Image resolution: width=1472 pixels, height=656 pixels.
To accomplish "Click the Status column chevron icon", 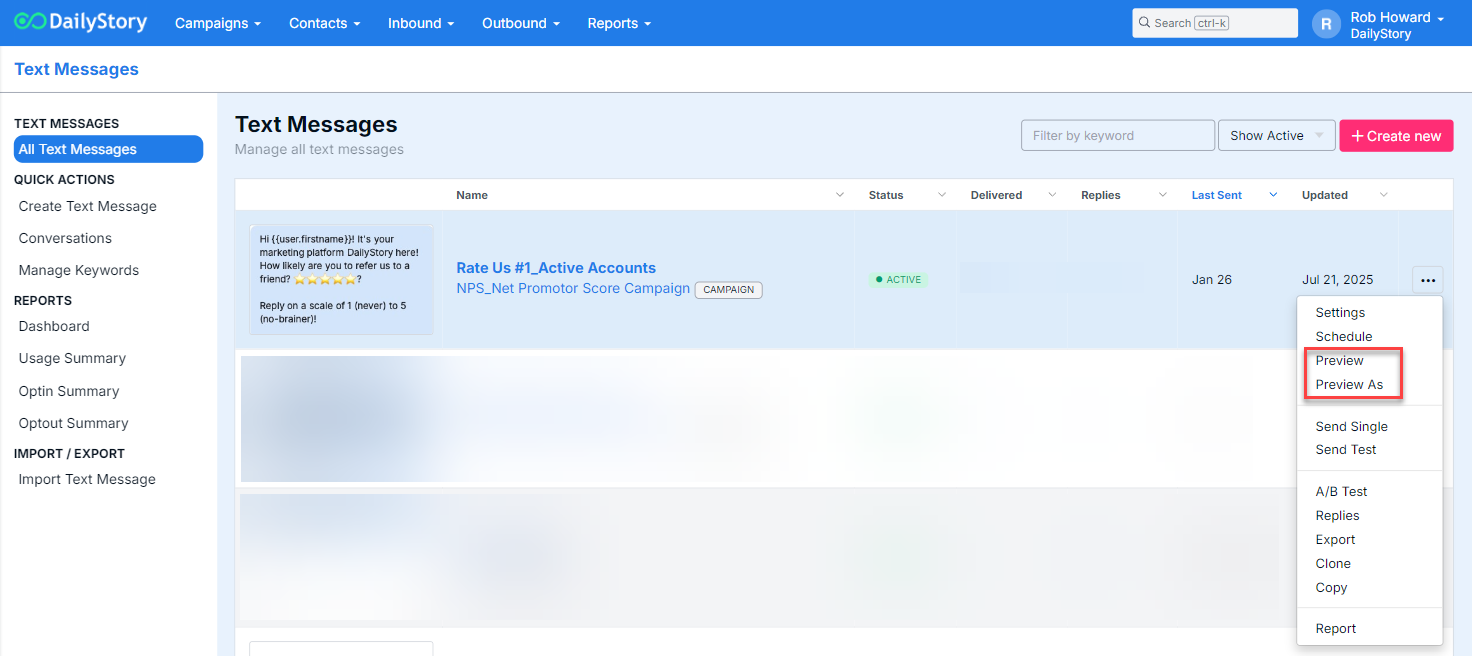I will pyautogui.click(x=942, y=195).
